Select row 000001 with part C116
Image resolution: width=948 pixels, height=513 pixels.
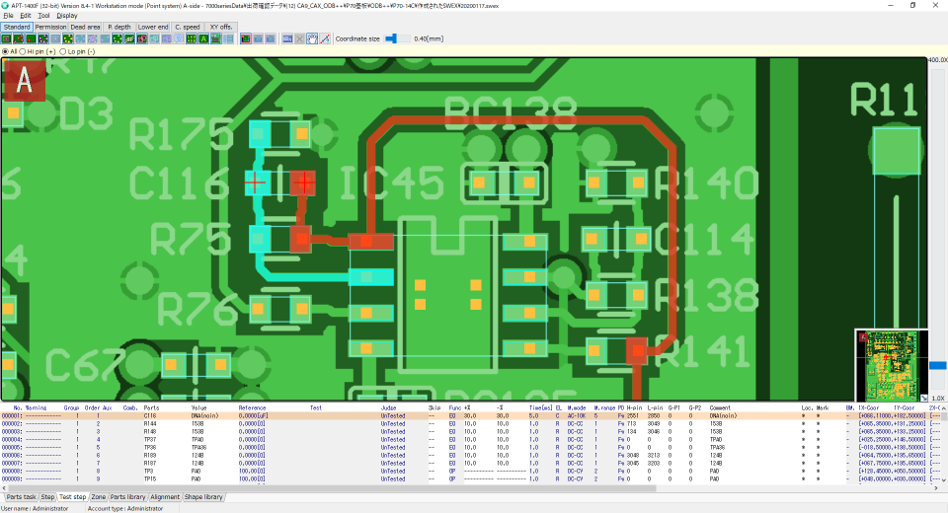pos(472,416)
